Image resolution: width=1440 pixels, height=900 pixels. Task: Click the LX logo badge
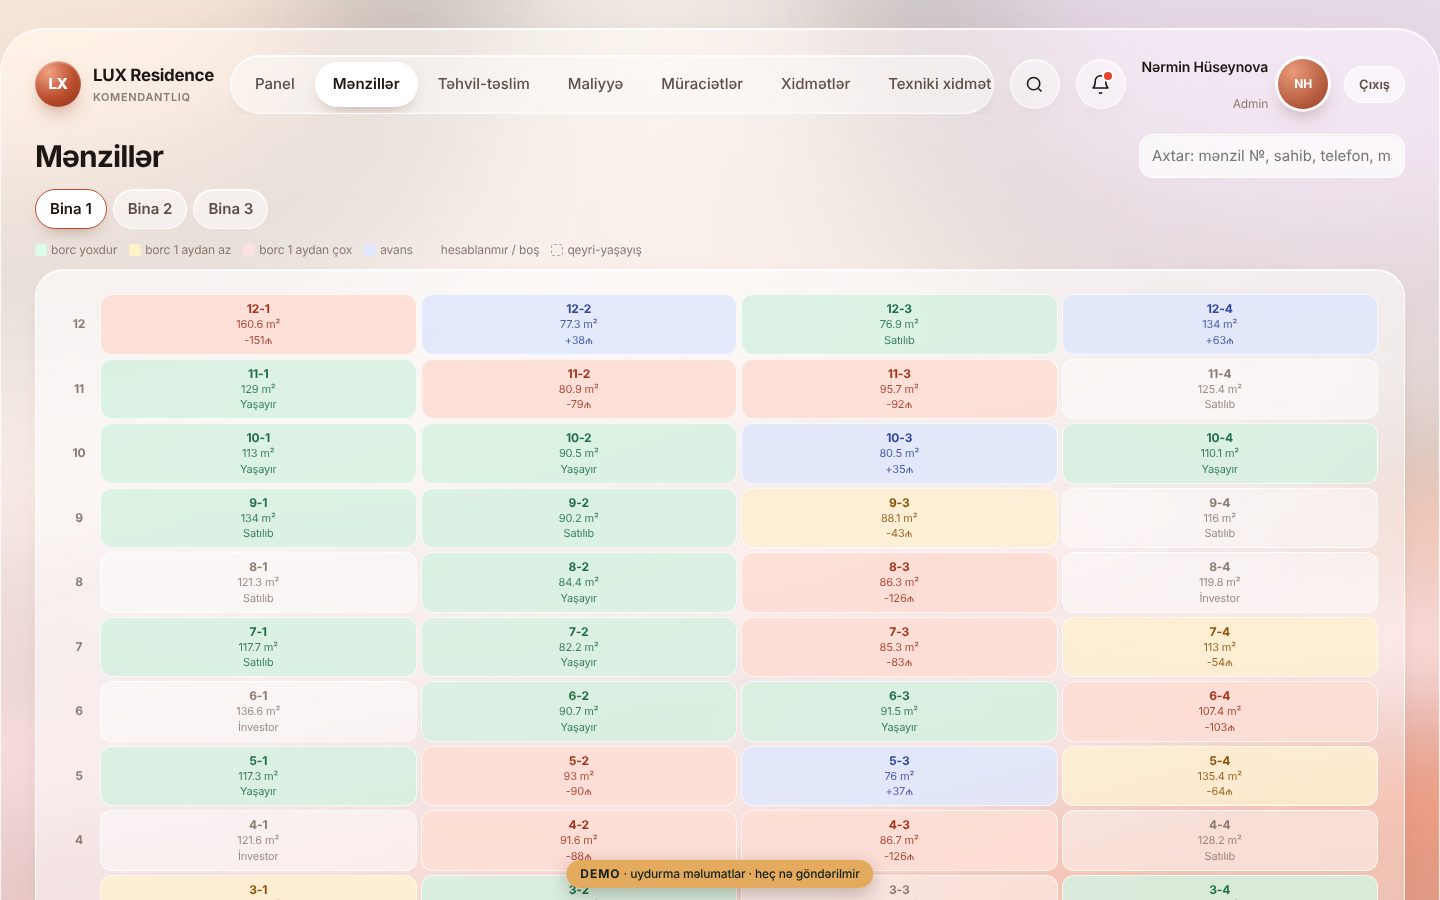(x=58, y=84)
